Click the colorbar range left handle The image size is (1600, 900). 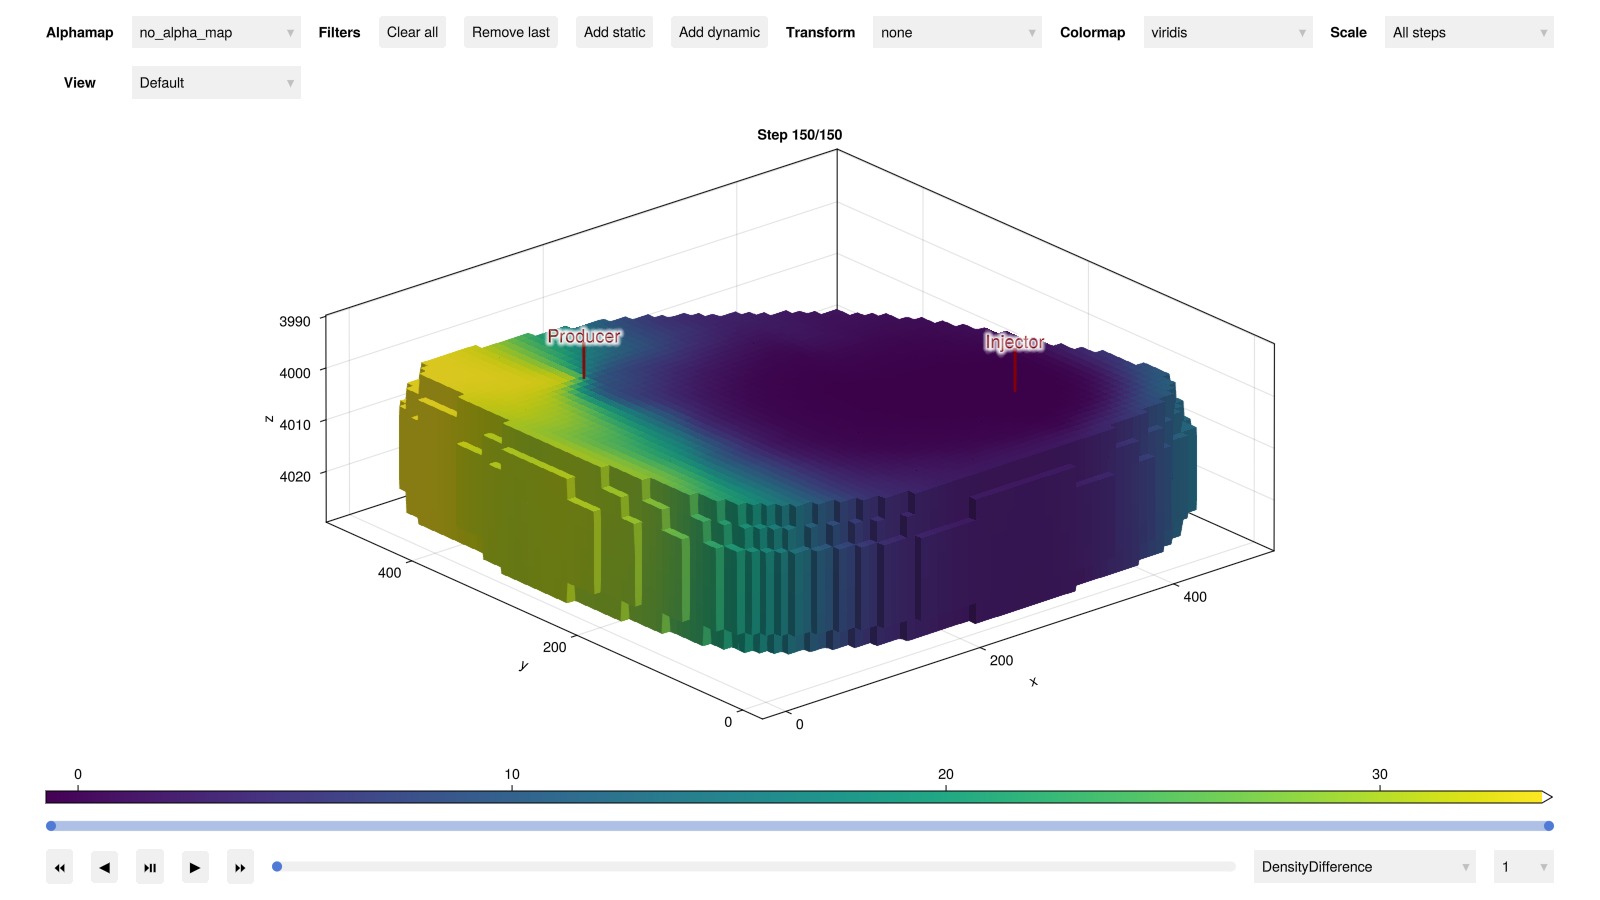tap(51, 826)
